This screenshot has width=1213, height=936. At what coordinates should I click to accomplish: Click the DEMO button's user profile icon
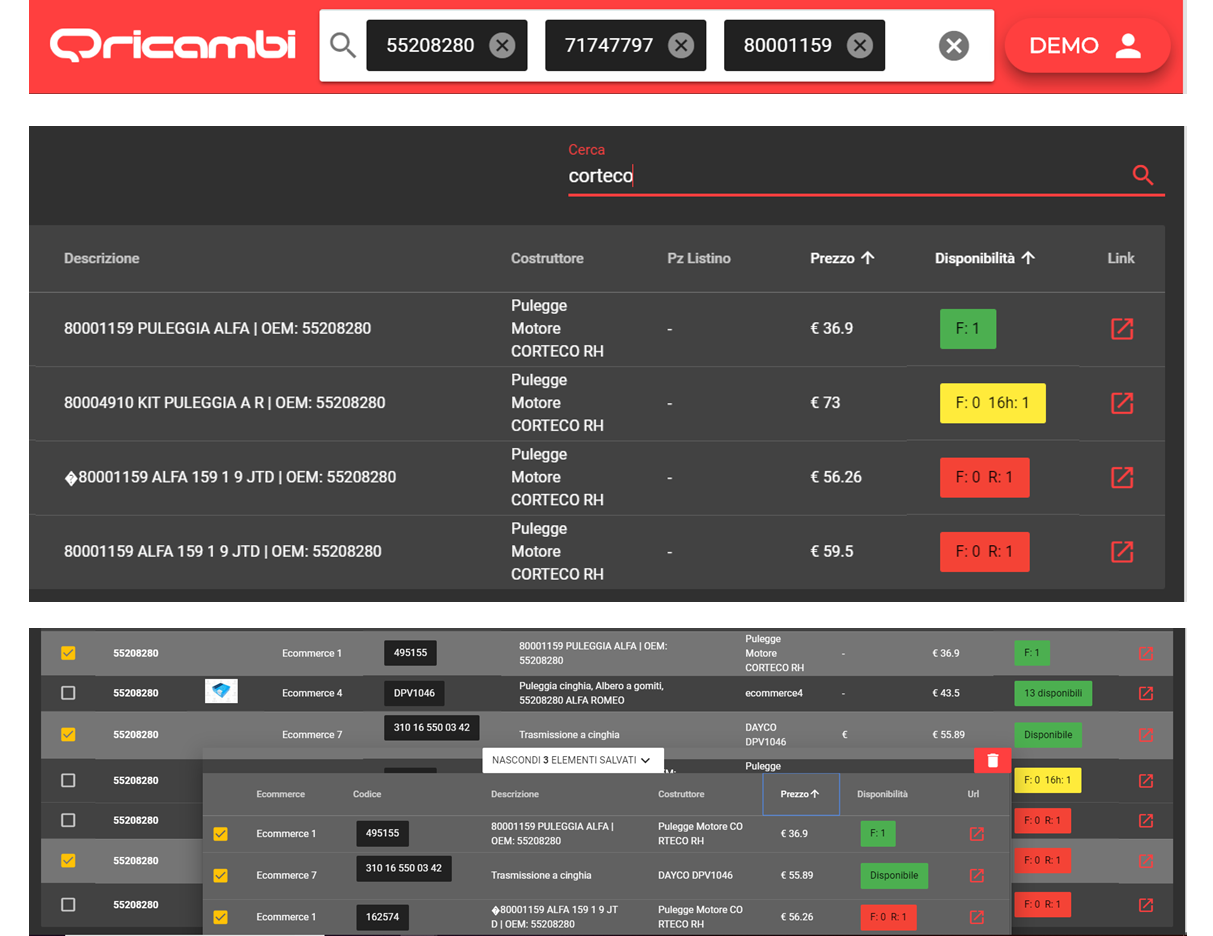1128,45
